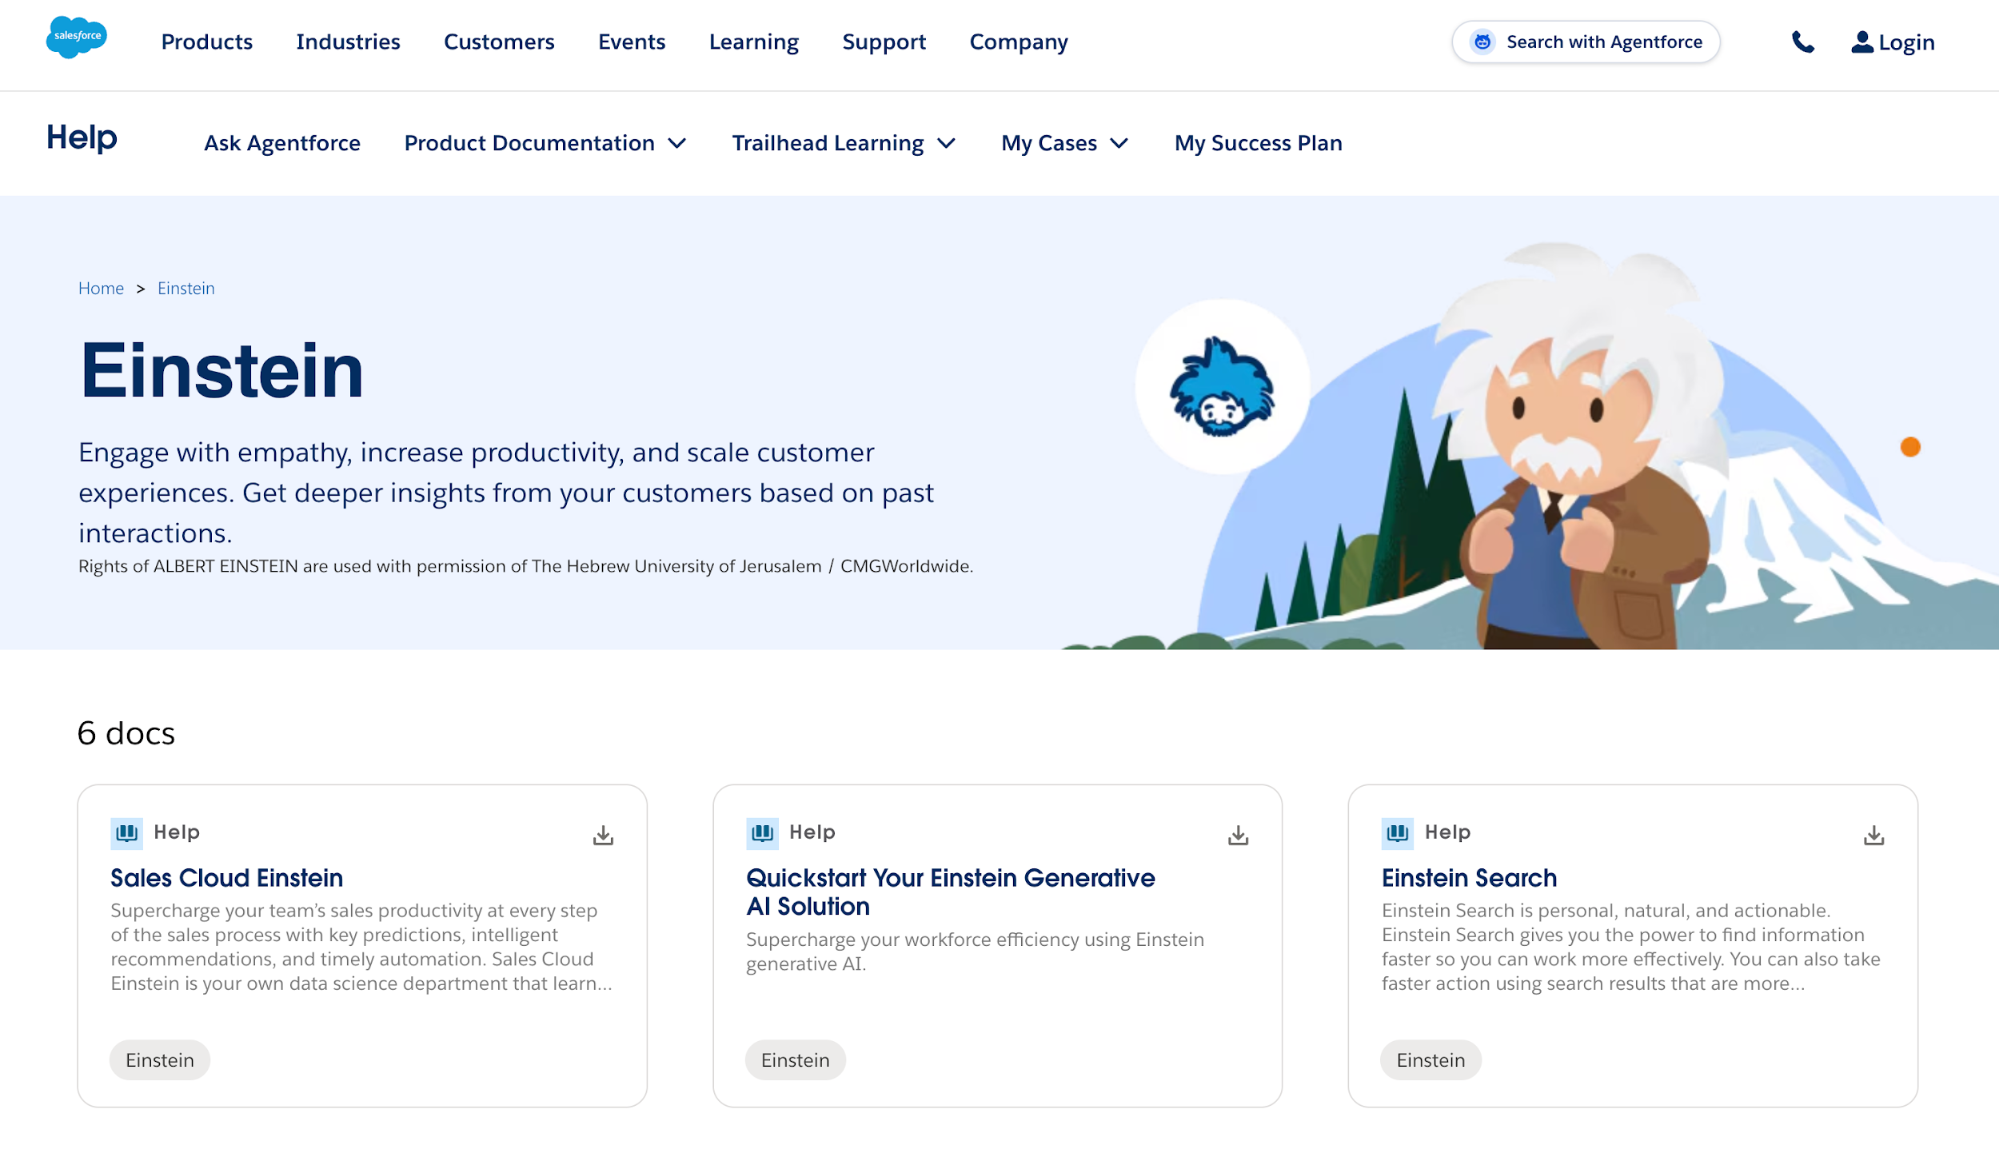Download the Einstein Search doc
1999x1158 pixels.
pyautogui.click(x=1873, y=834)
